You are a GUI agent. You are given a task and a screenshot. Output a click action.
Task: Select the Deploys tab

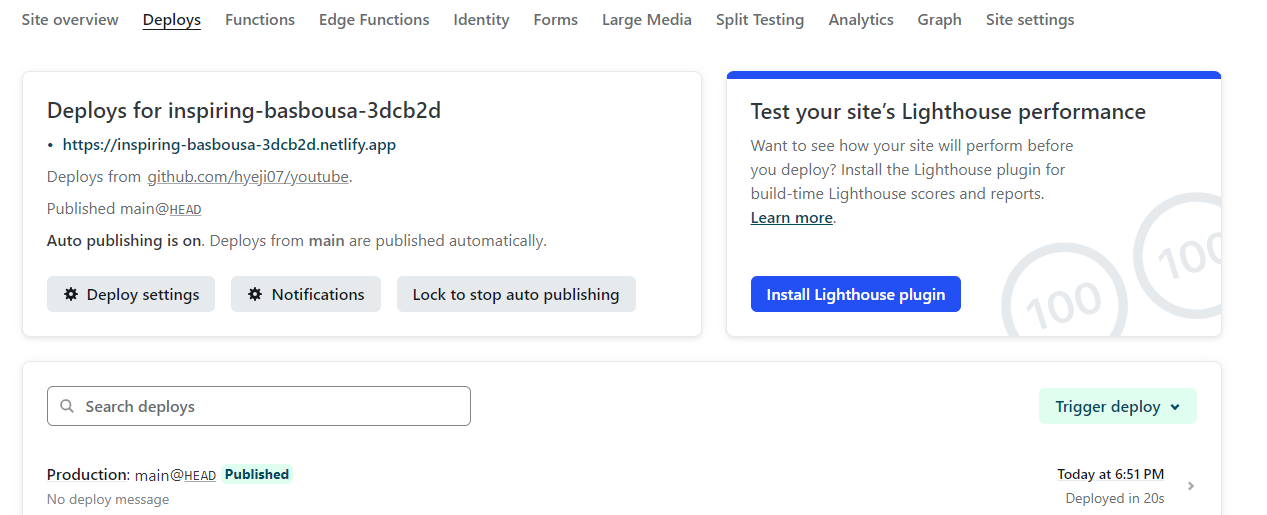click(172, 20)
